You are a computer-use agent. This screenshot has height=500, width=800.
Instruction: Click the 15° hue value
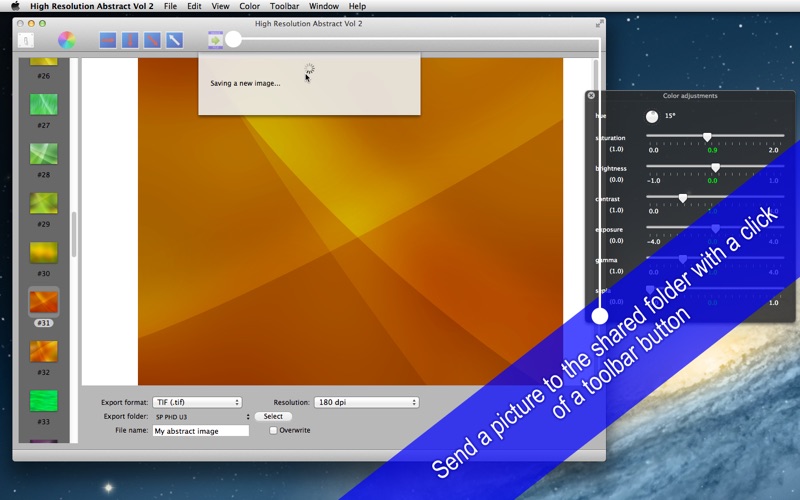[670, 116]
